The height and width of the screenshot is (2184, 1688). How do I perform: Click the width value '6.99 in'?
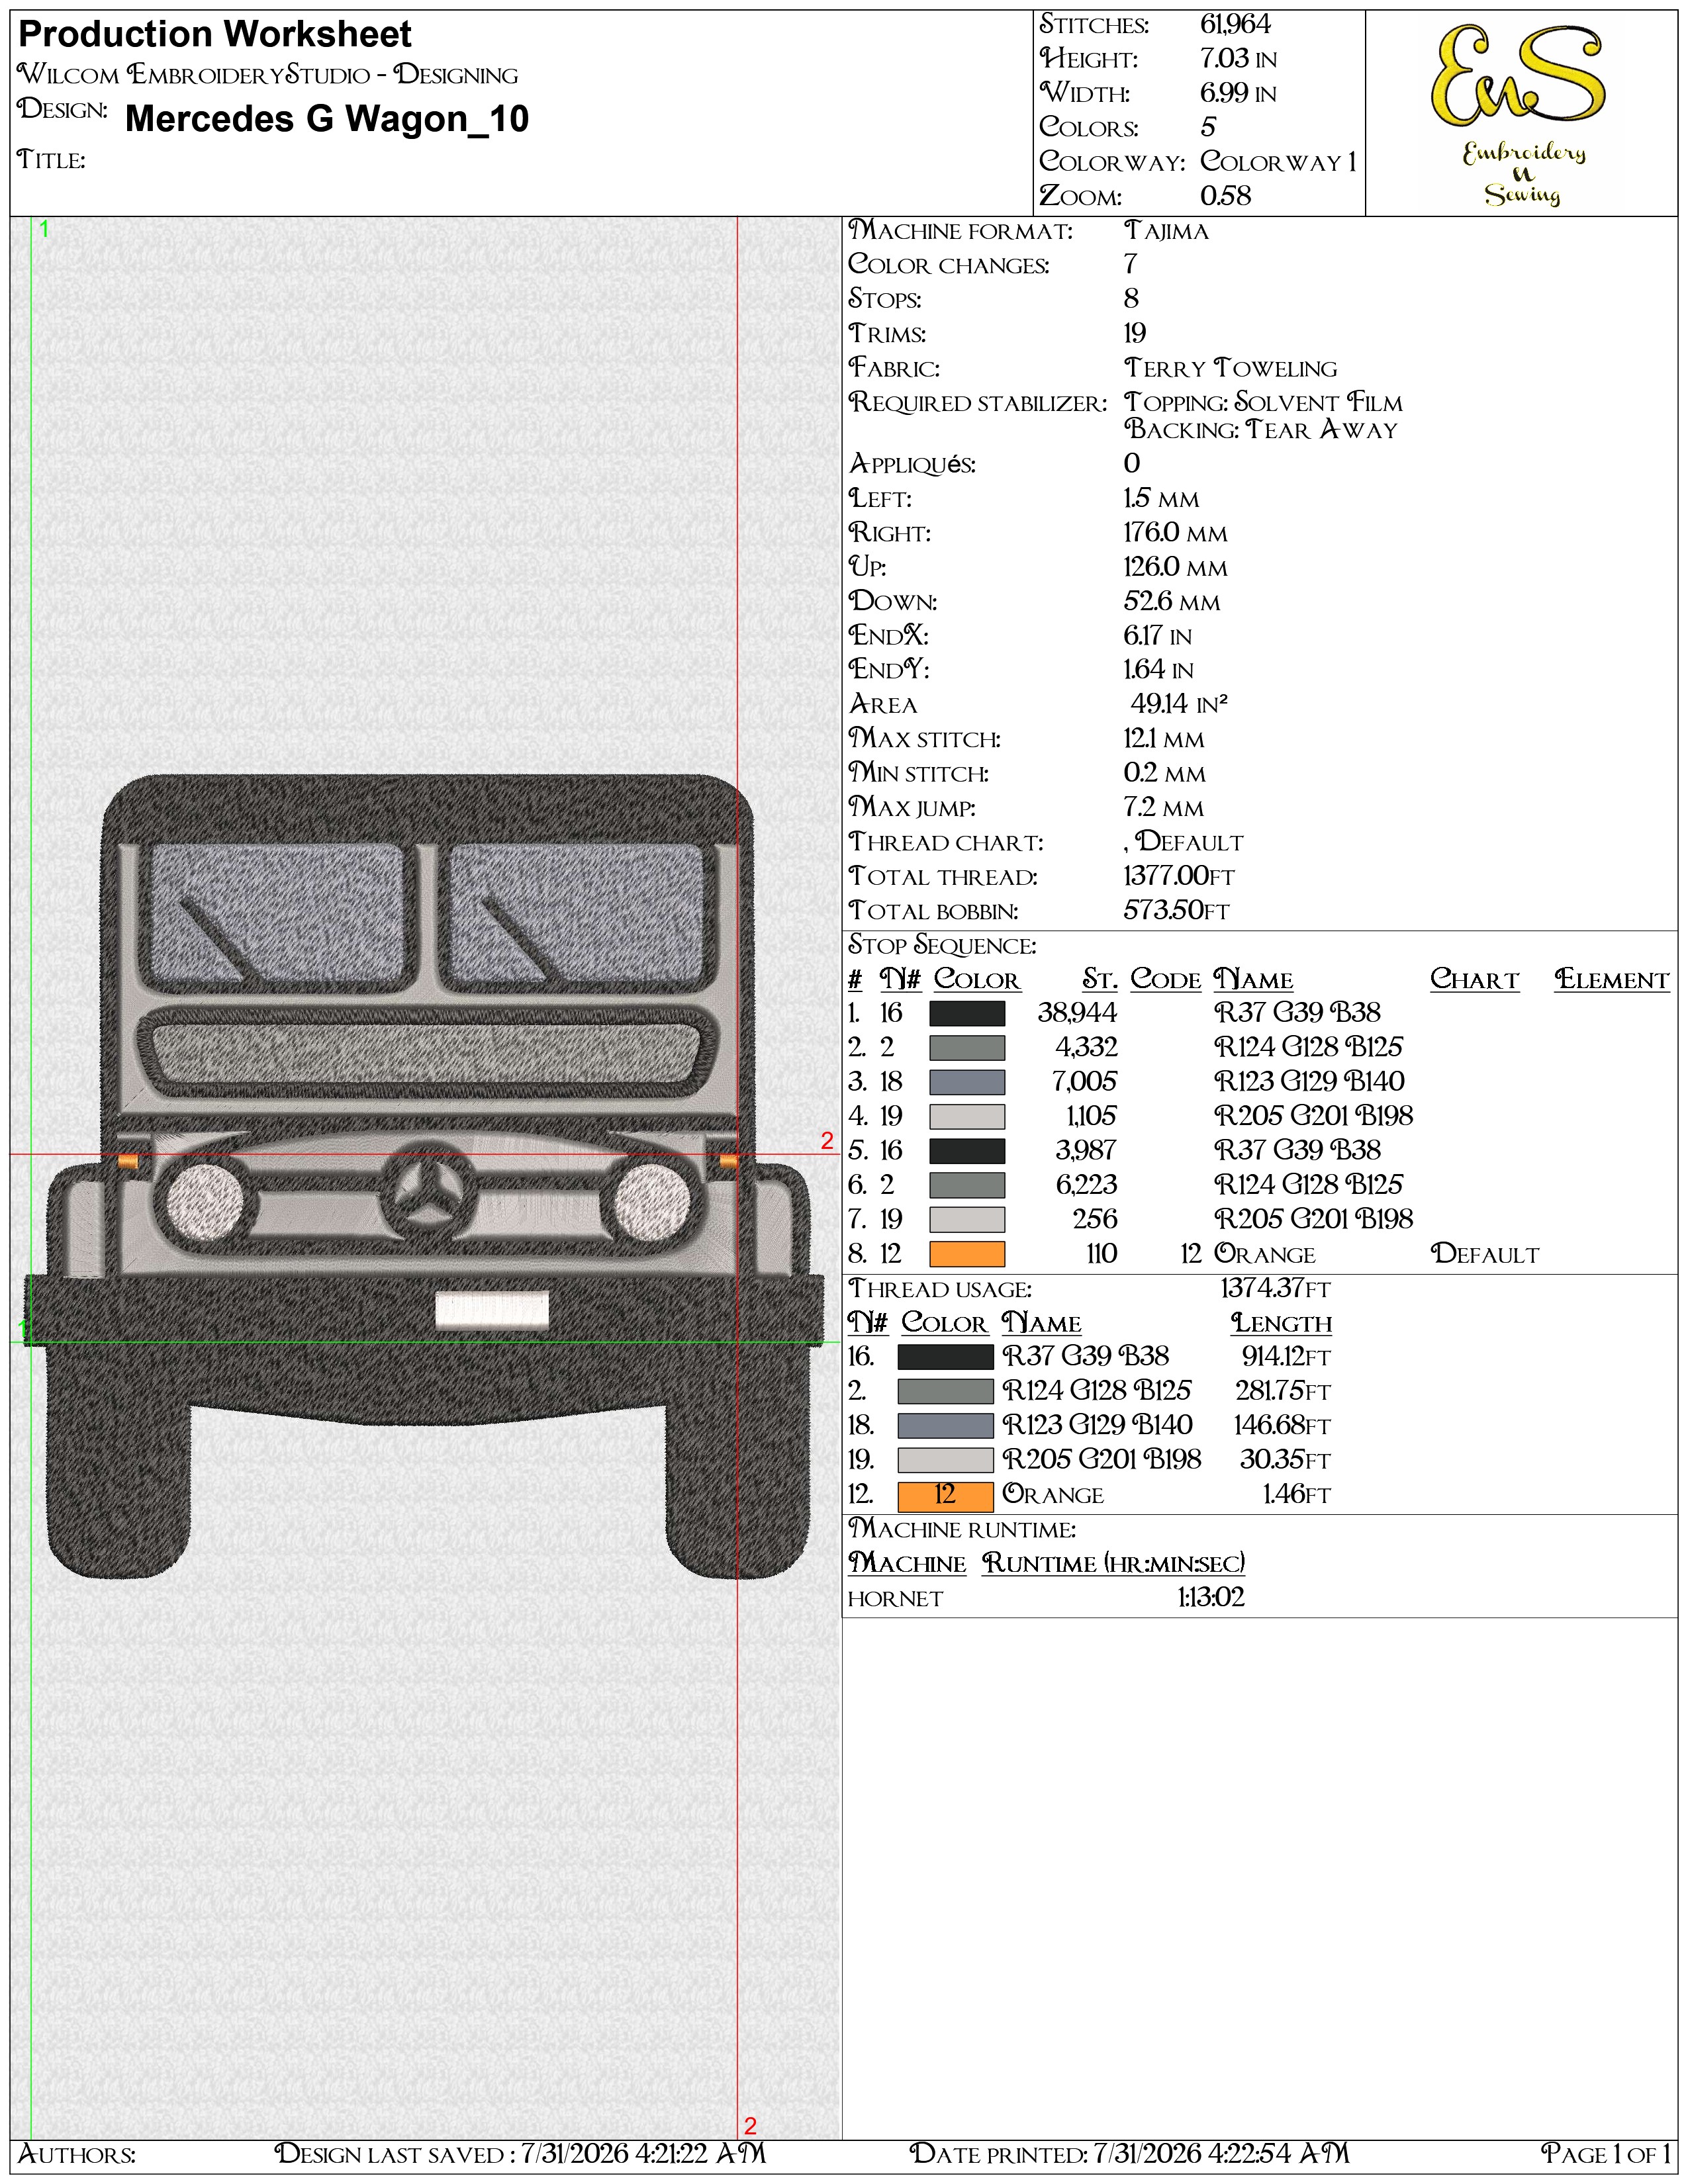click(x=1238, y=93)
